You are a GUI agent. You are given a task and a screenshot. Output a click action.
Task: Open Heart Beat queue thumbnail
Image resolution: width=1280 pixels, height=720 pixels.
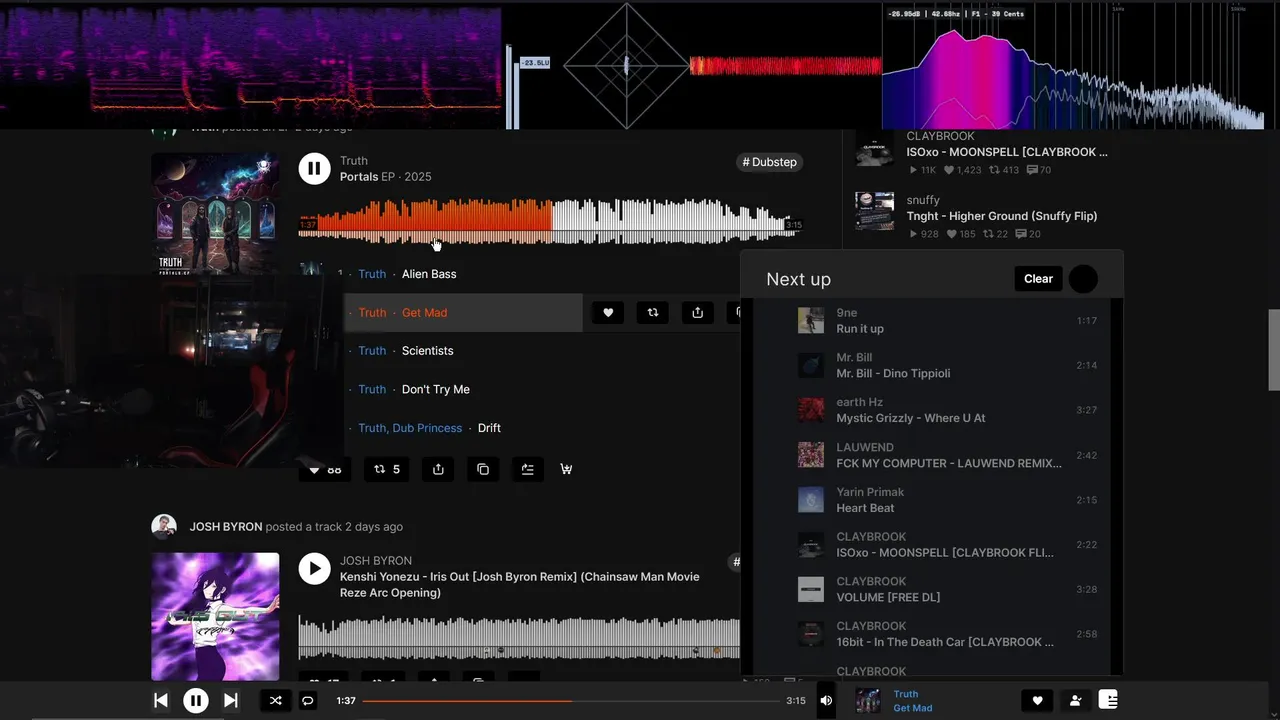(811, 500)
